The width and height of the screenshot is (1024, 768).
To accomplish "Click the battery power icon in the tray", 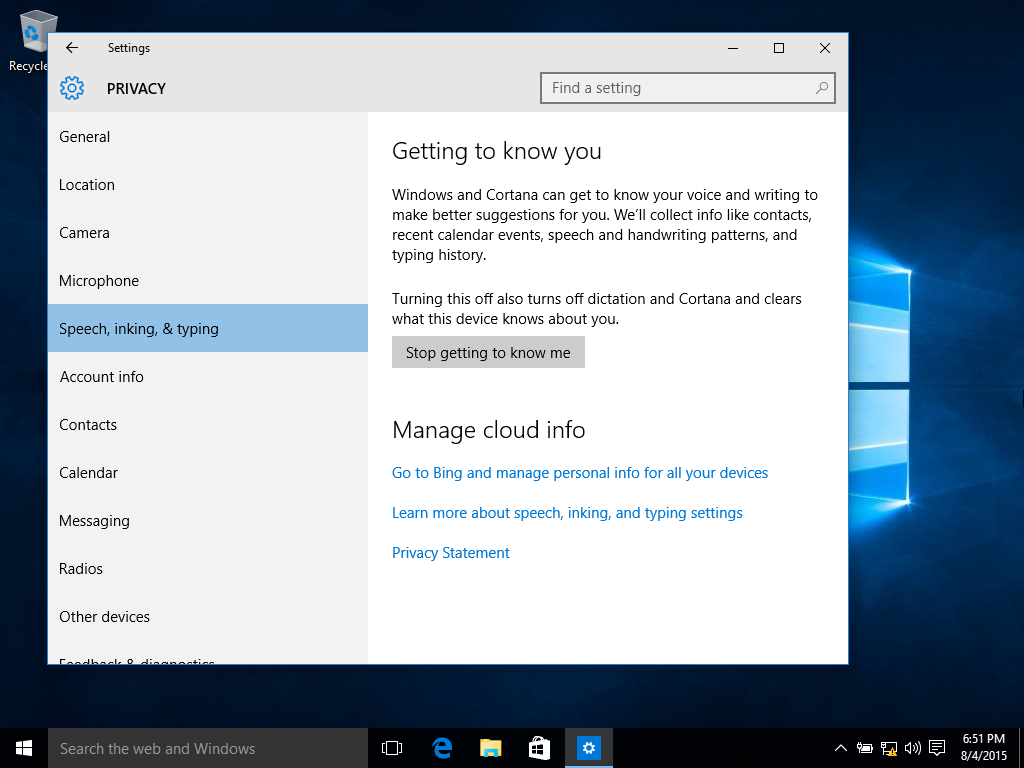I will (x=865, y=748).
